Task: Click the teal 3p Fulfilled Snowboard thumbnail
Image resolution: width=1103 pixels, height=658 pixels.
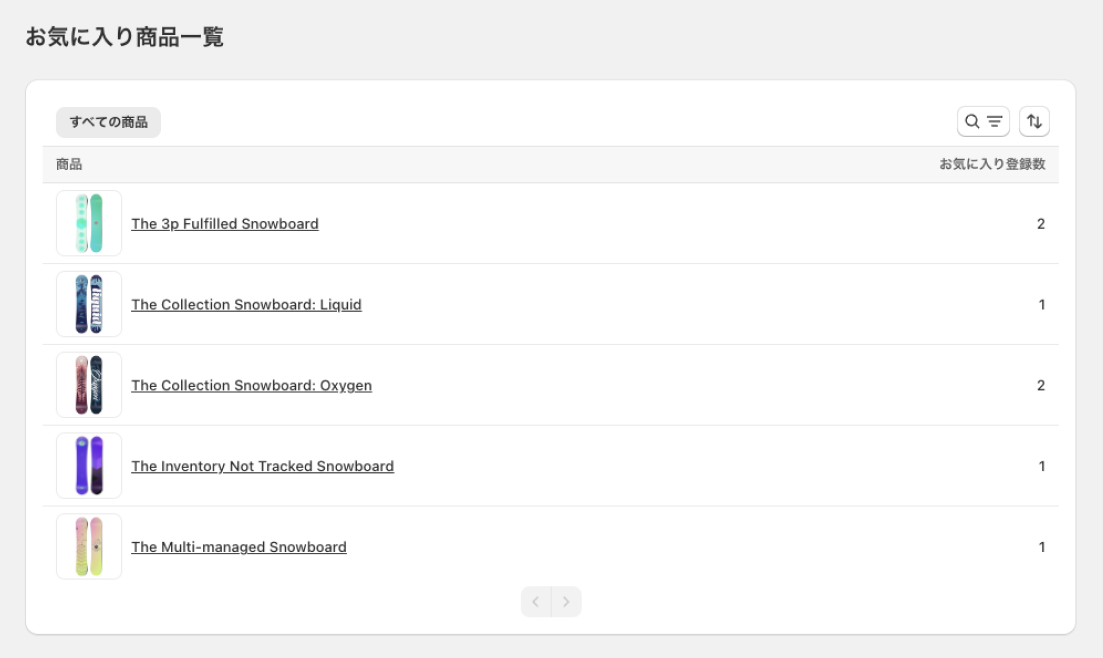Action: point(89,223)
